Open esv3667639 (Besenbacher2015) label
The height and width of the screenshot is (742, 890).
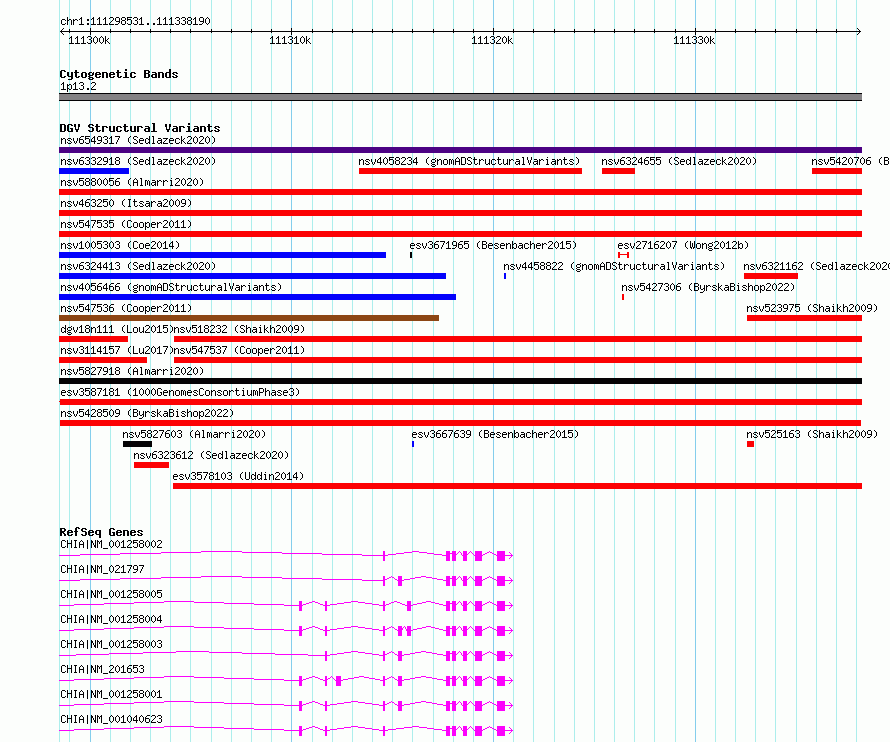coord(496,434)
